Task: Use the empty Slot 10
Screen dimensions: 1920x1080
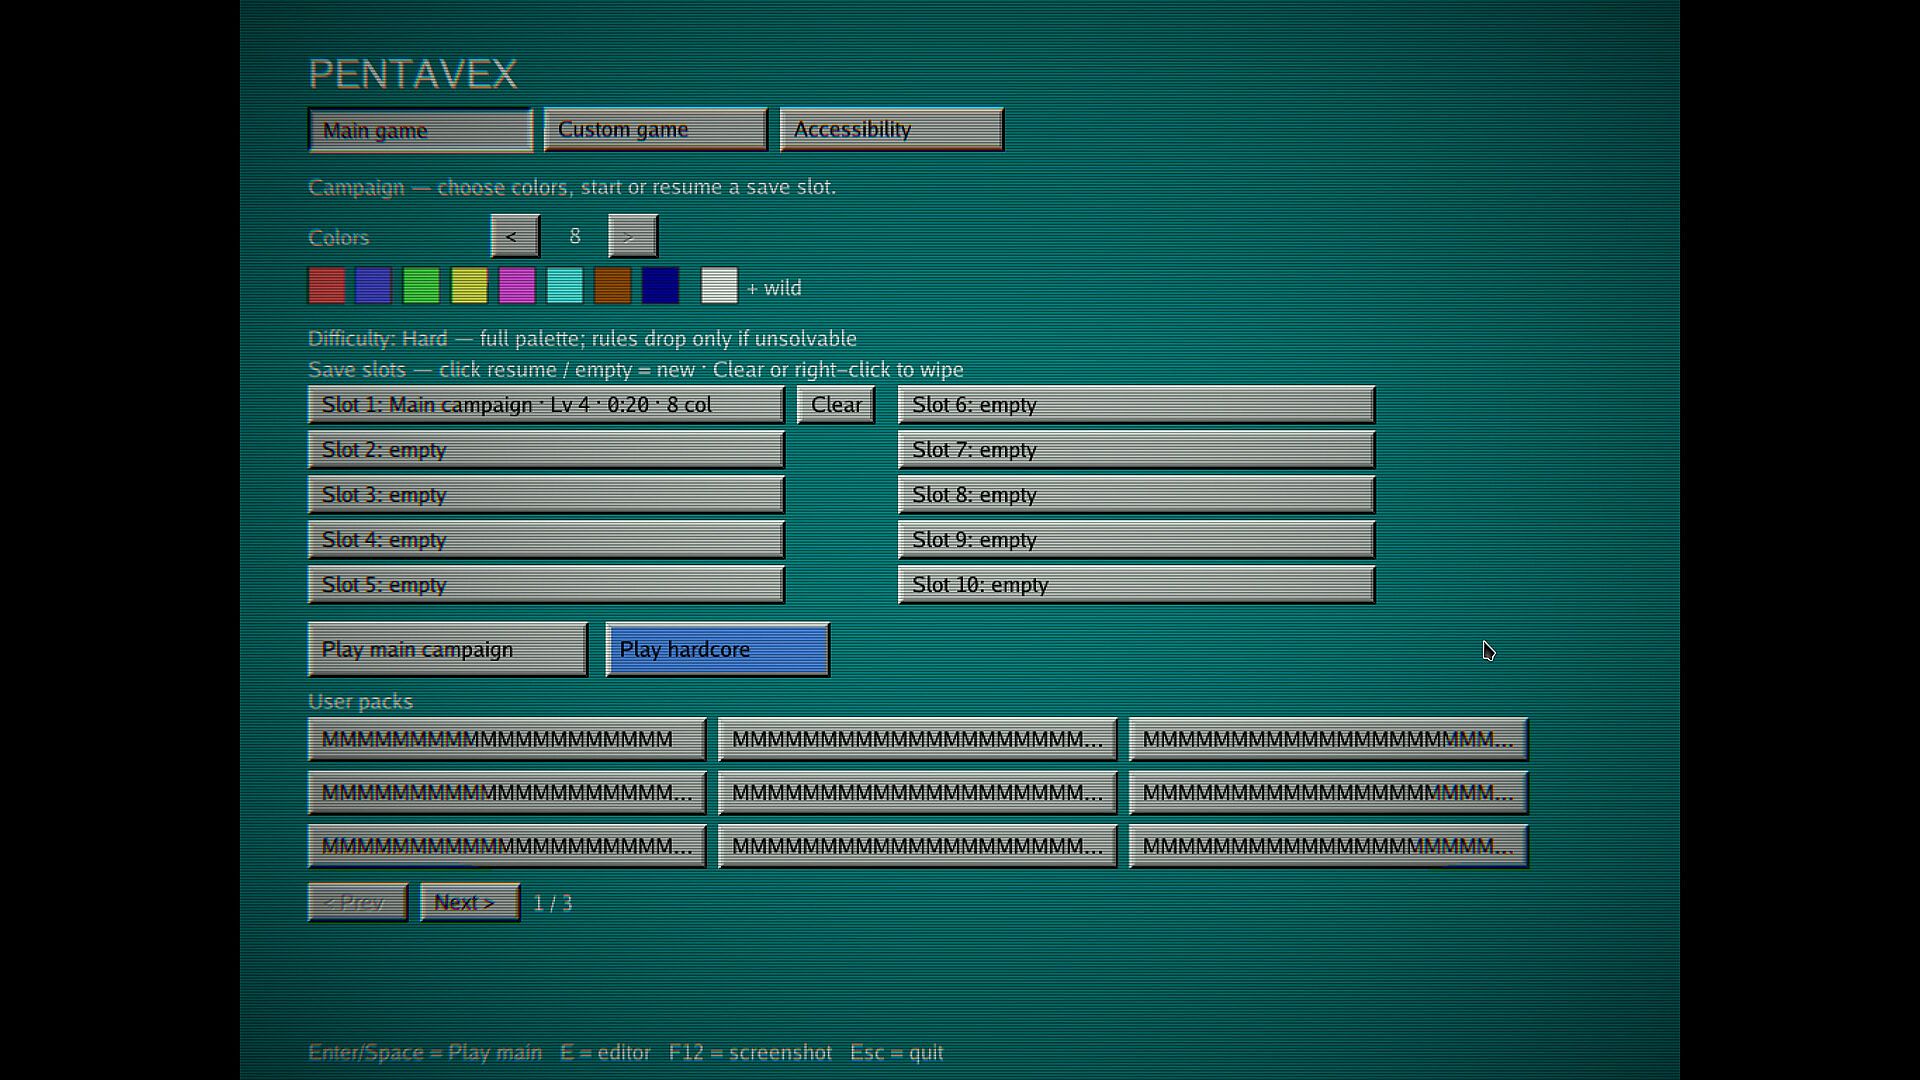Action: tap(1136, 585)
